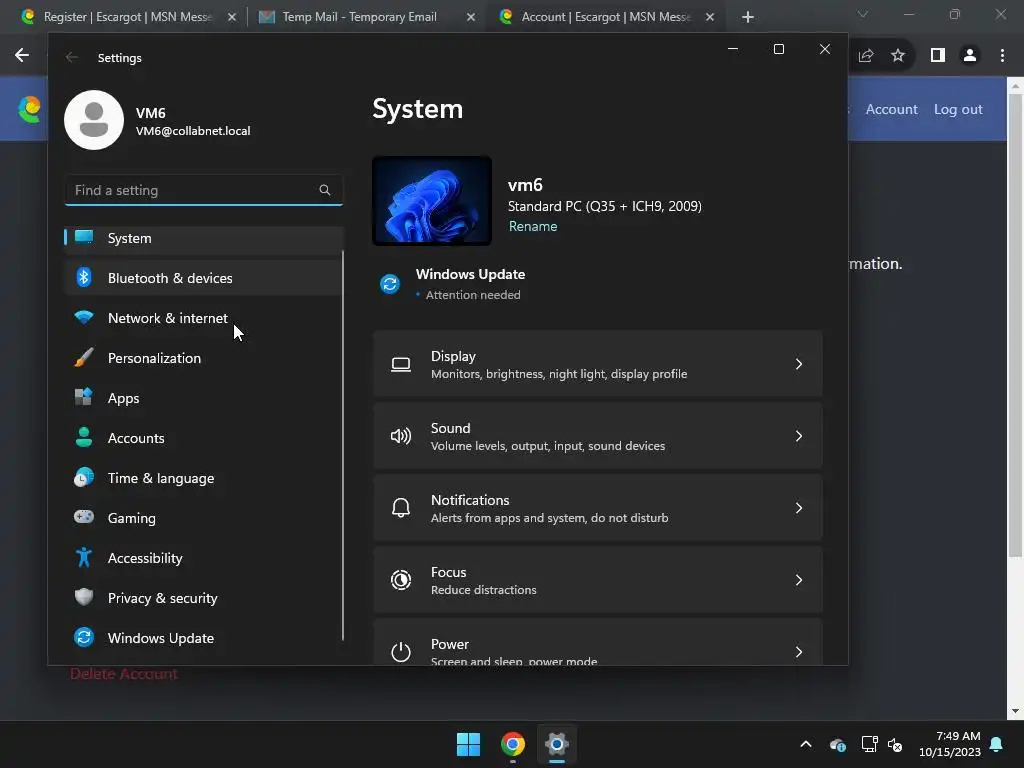Click the Network wifi icon in sidebar
The height and width of the screenshot is (768, 1024).
point(84,317)
